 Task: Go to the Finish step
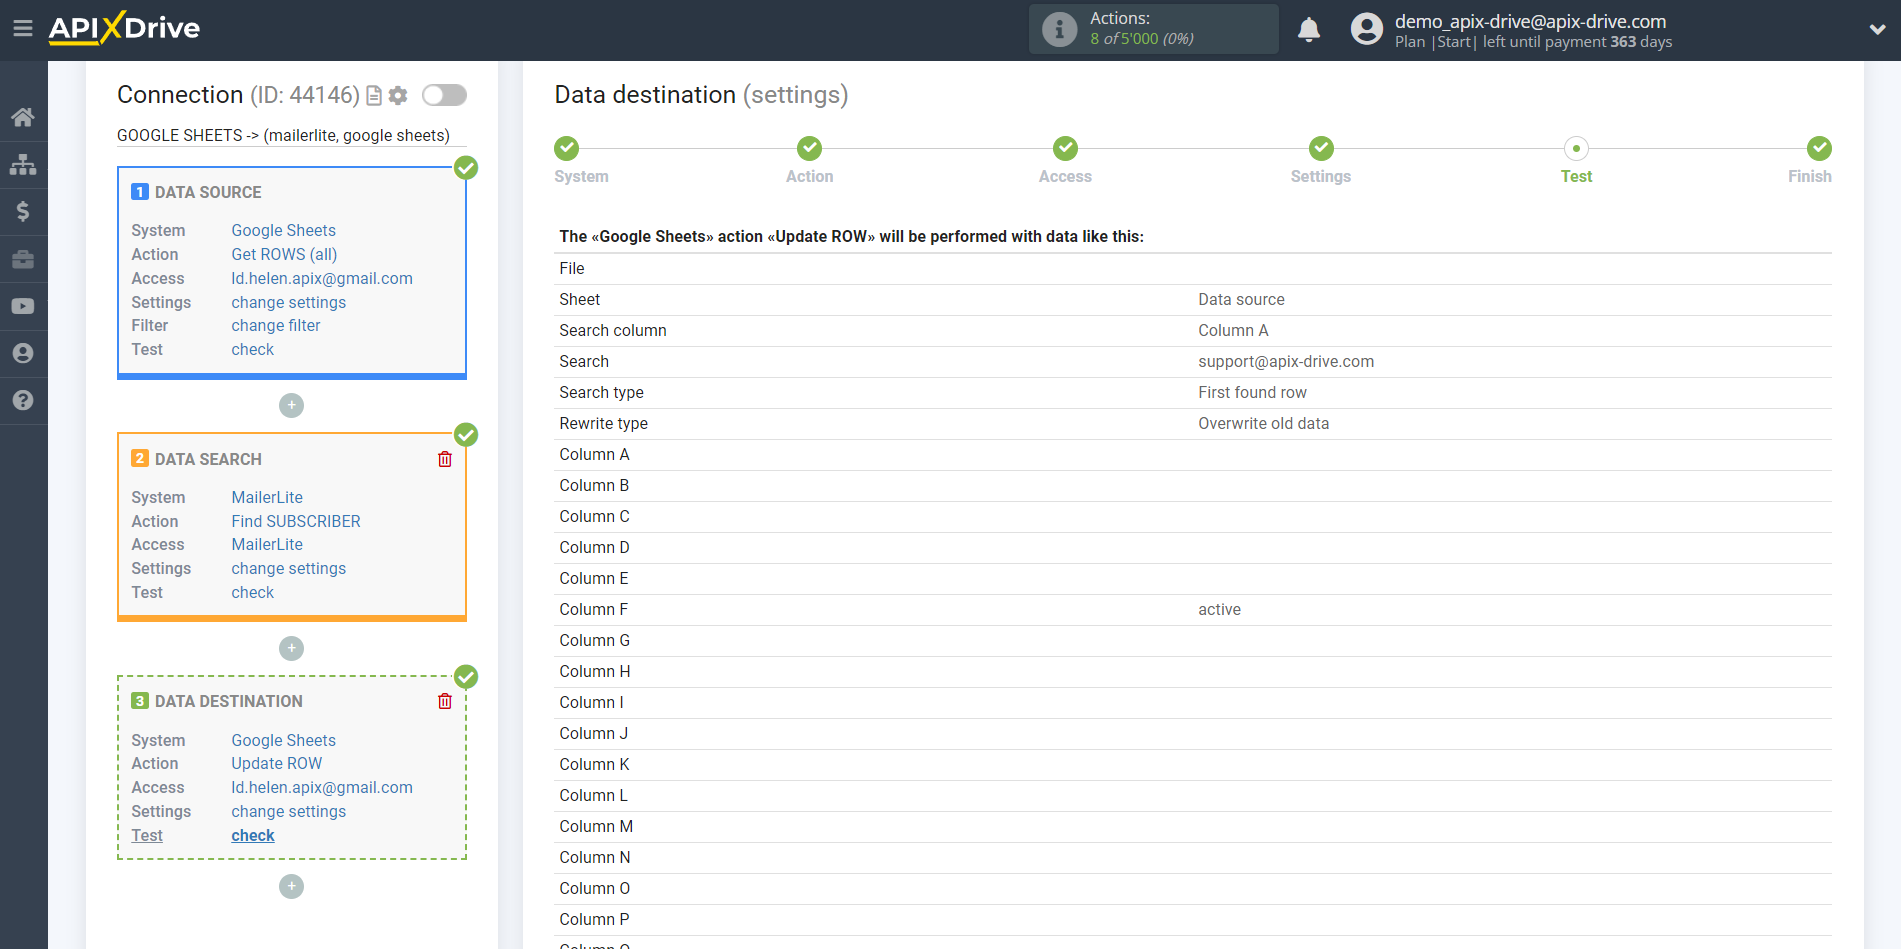[x=1819, y=148]
